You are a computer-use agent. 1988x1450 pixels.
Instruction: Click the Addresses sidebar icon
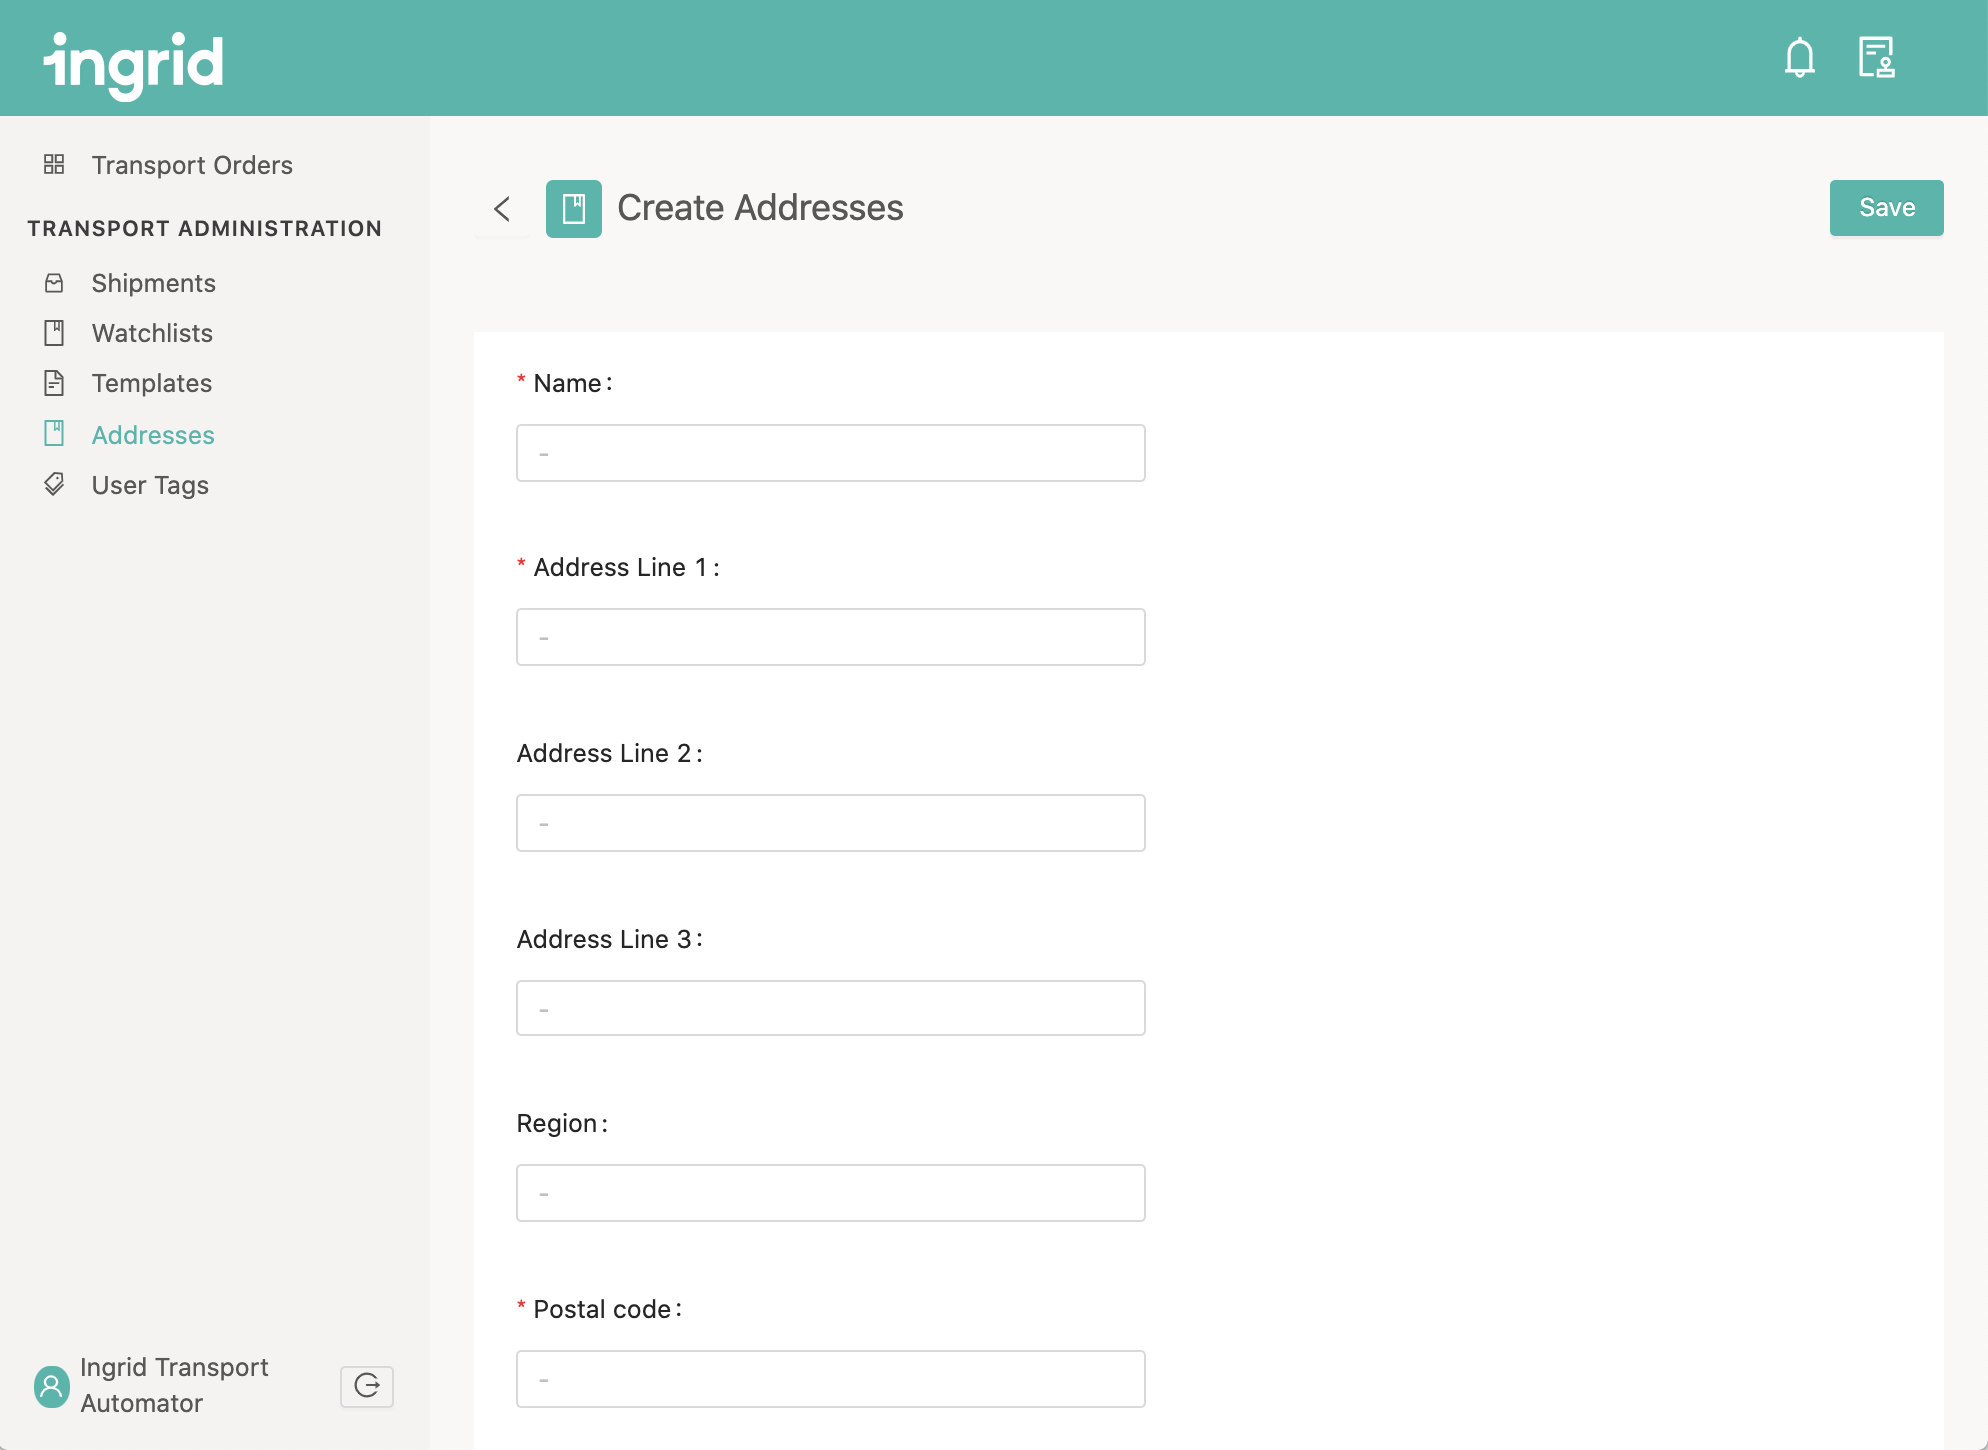[x=54, y=434]
